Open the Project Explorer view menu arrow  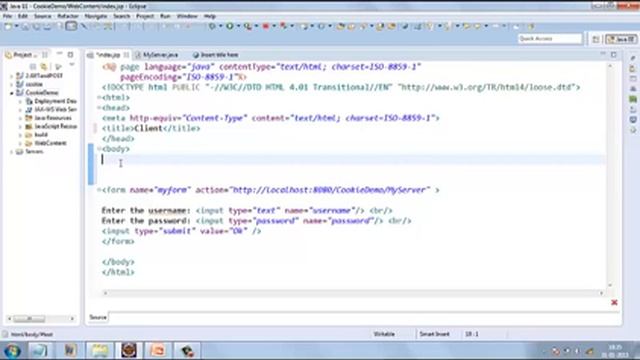(x=72, y=65)
